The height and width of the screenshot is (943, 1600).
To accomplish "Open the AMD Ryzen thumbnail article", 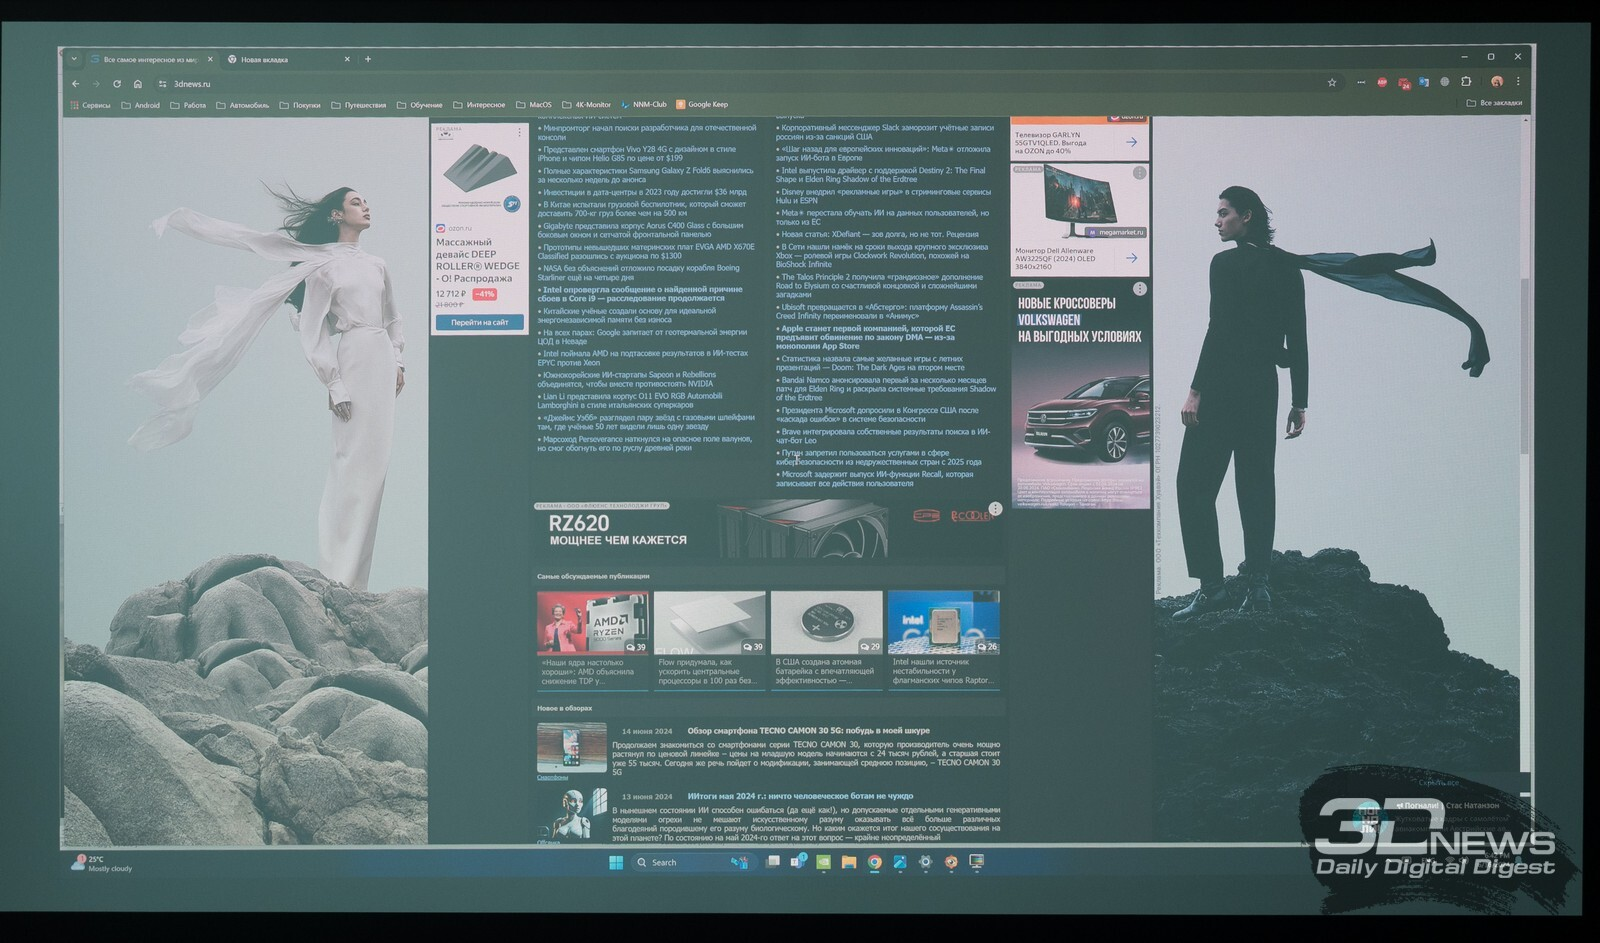I will [x=593, y=623].
